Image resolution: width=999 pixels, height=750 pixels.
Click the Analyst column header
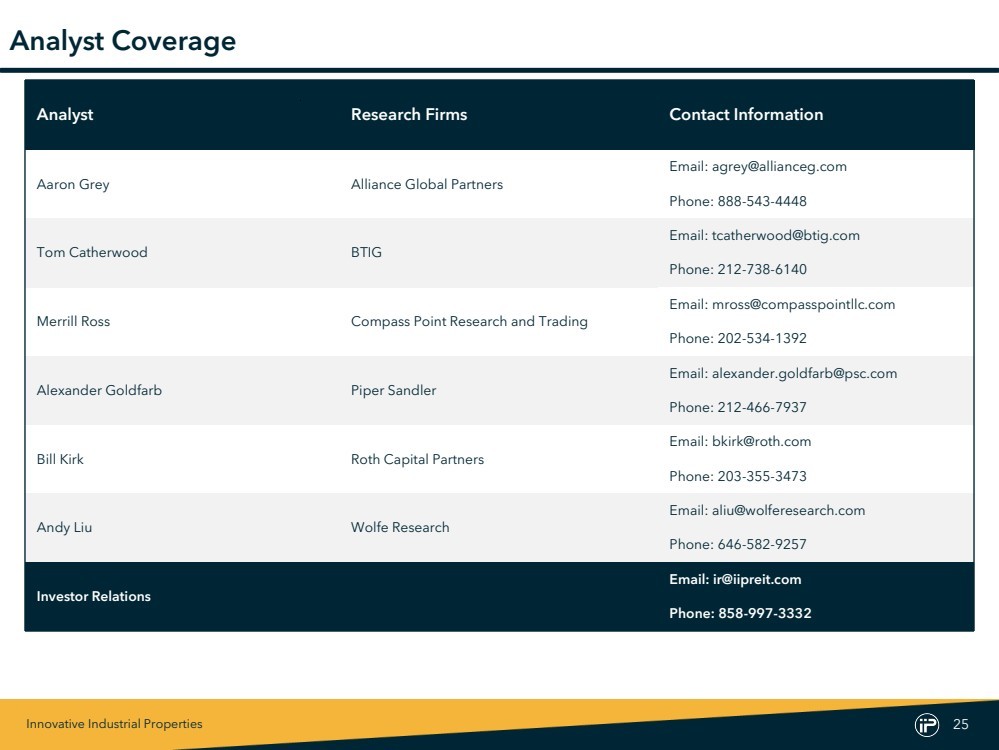click(x=64, y=115)
